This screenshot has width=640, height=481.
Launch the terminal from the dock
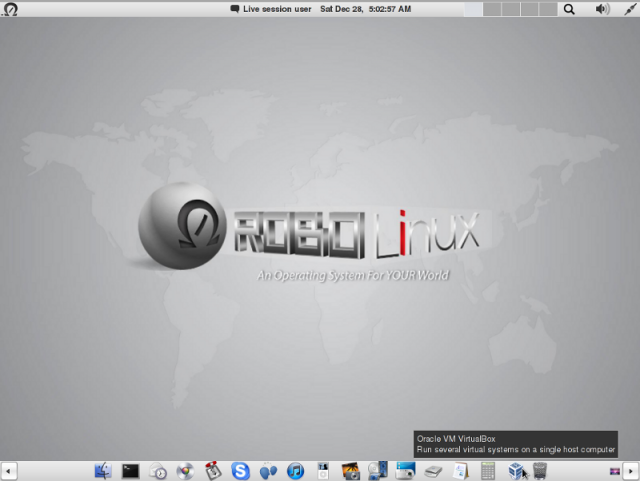pos(131,471)
